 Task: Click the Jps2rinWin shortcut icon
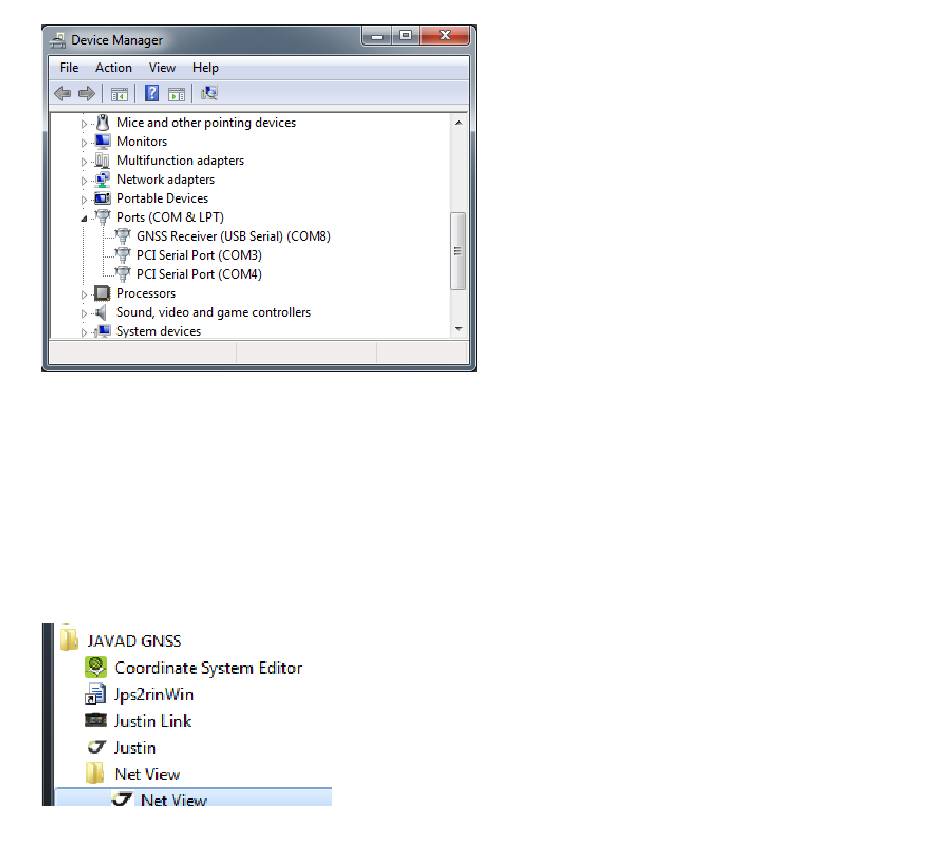tap(95, 694)
